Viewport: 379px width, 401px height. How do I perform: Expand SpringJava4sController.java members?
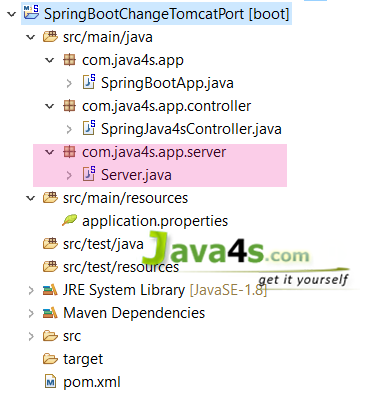pyautogui.click(x=69, y=129)
